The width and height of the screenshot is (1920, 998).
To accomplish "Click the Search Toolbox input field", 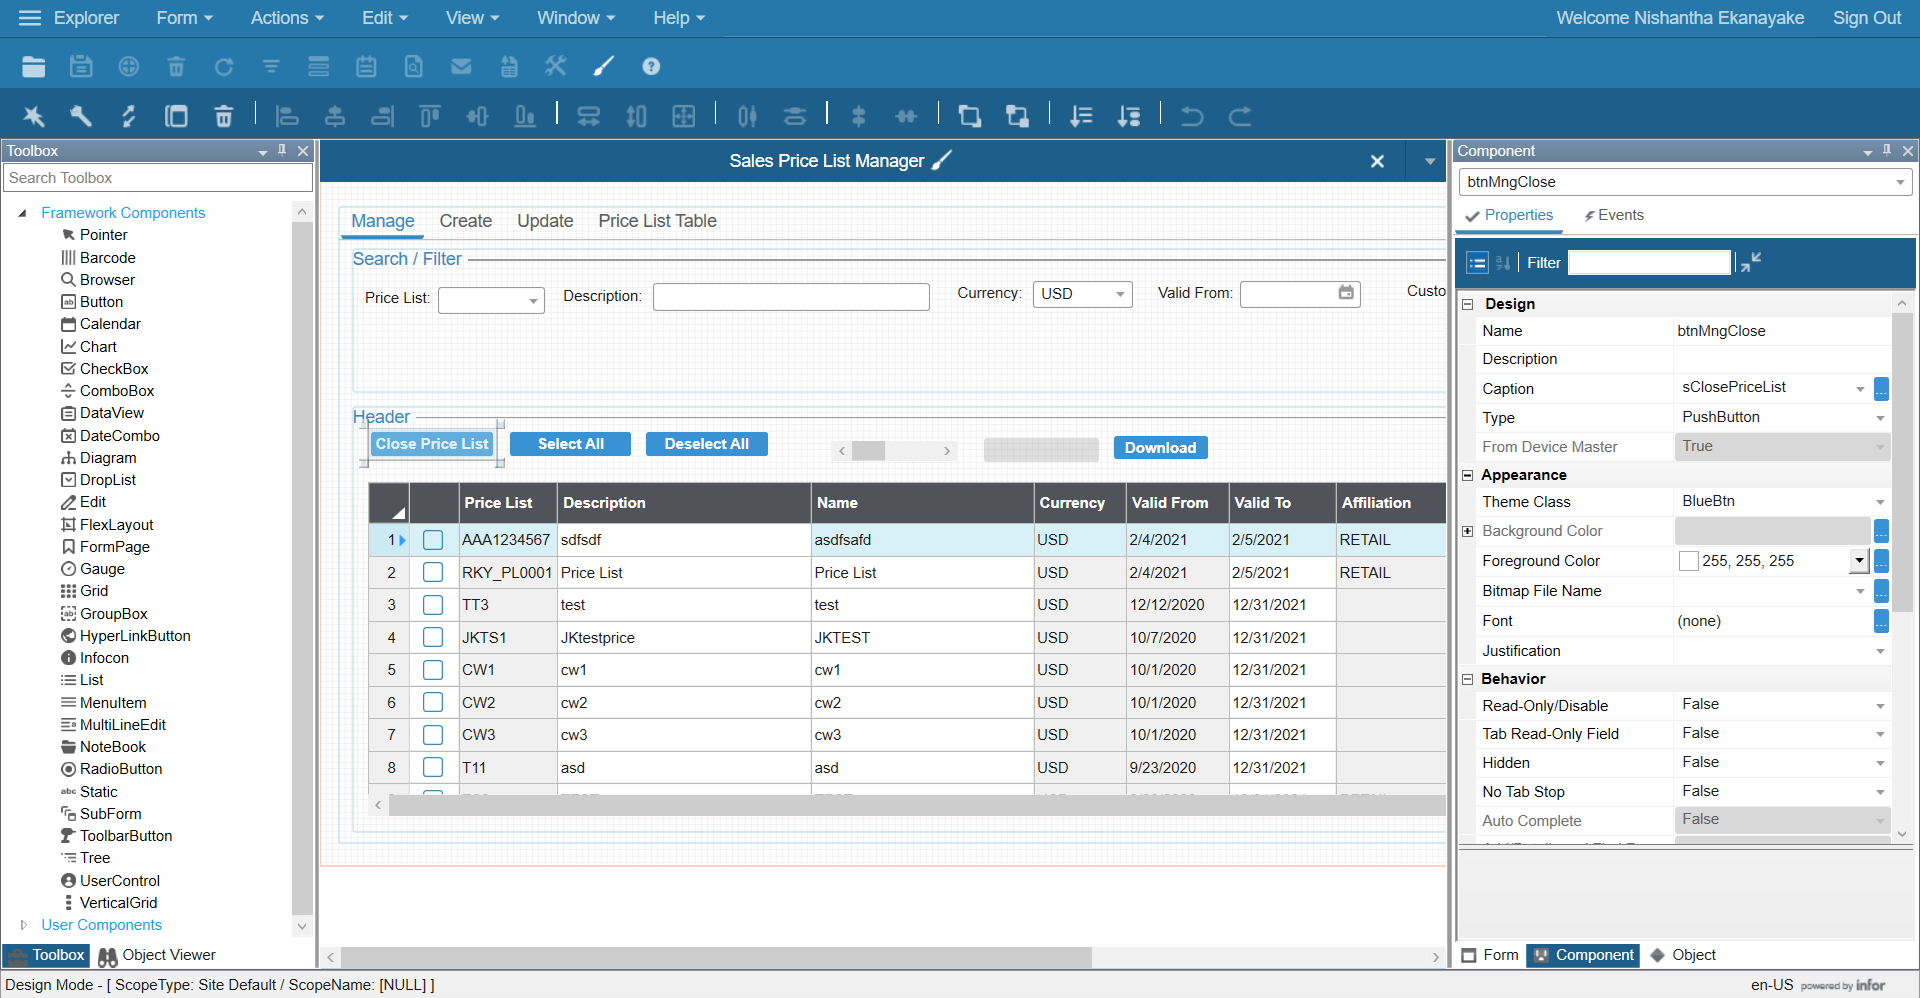I will coord(158,178).
